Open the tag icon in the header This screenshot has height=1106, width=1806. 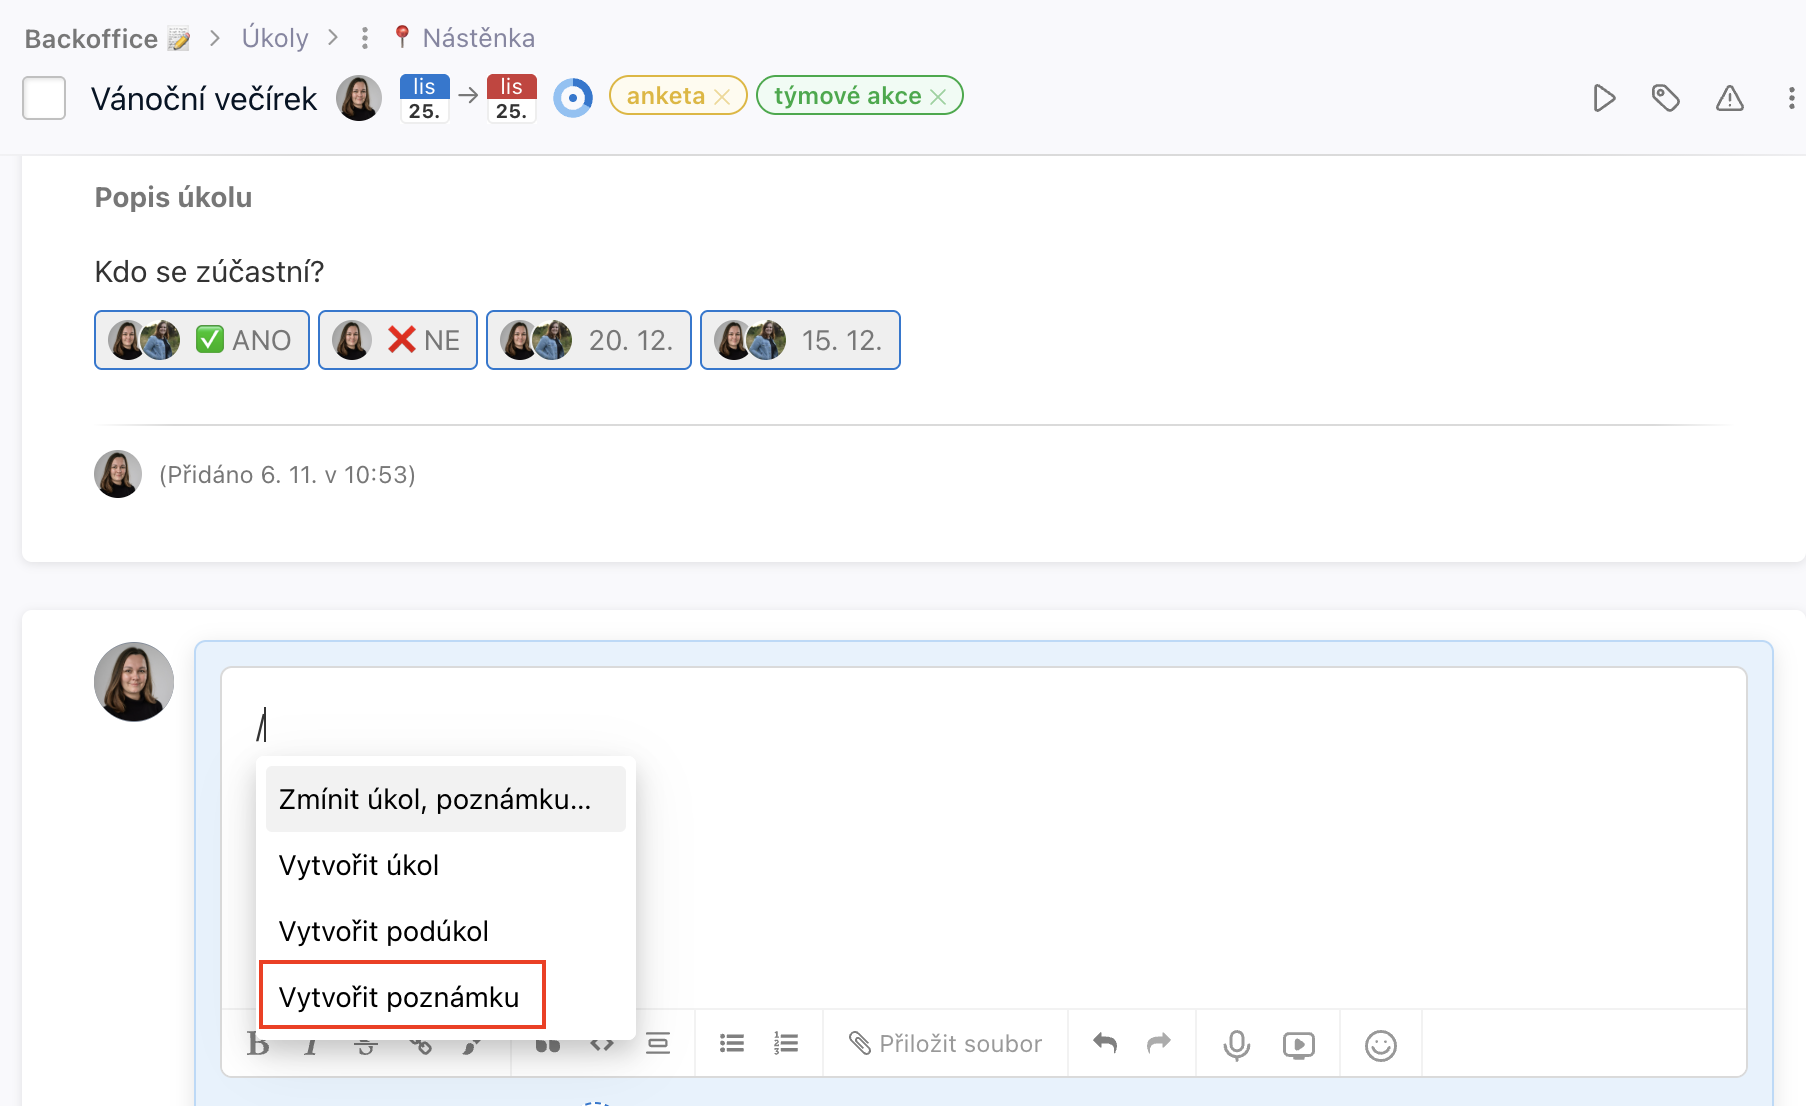tap(1666, 98)
